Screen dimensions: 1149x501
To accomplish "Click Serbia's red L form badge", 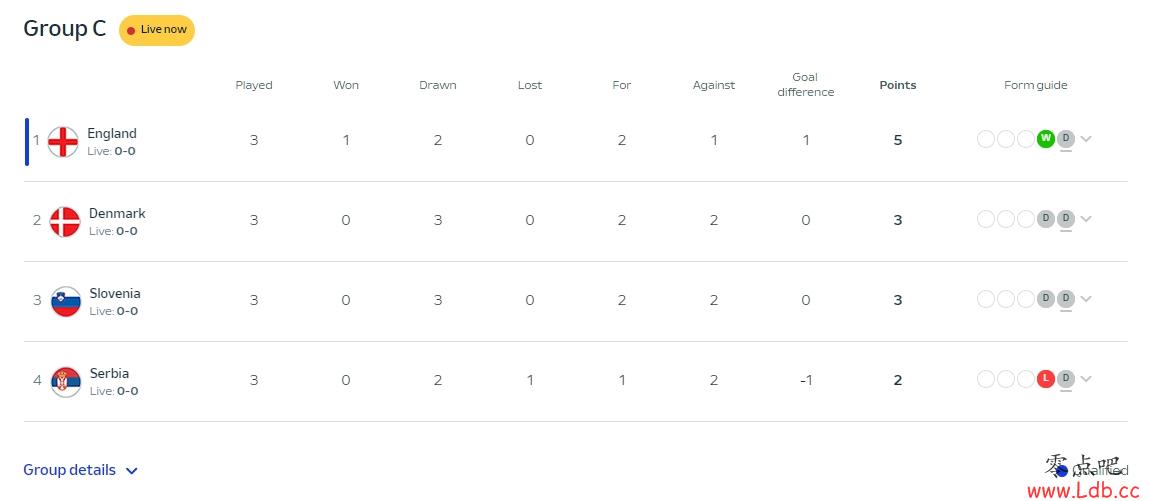I will pyautogui.click(x=1046, y=379).
